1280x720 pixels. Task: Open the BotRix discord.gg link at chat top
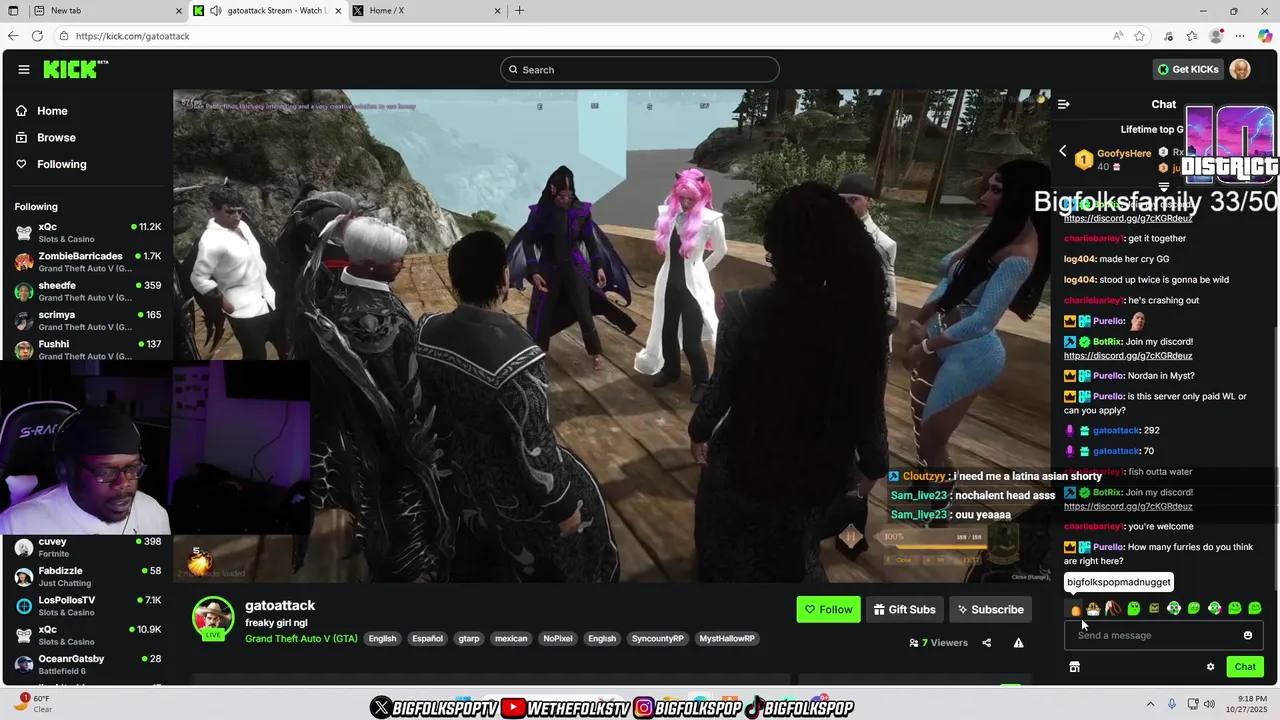point(1128,219)
